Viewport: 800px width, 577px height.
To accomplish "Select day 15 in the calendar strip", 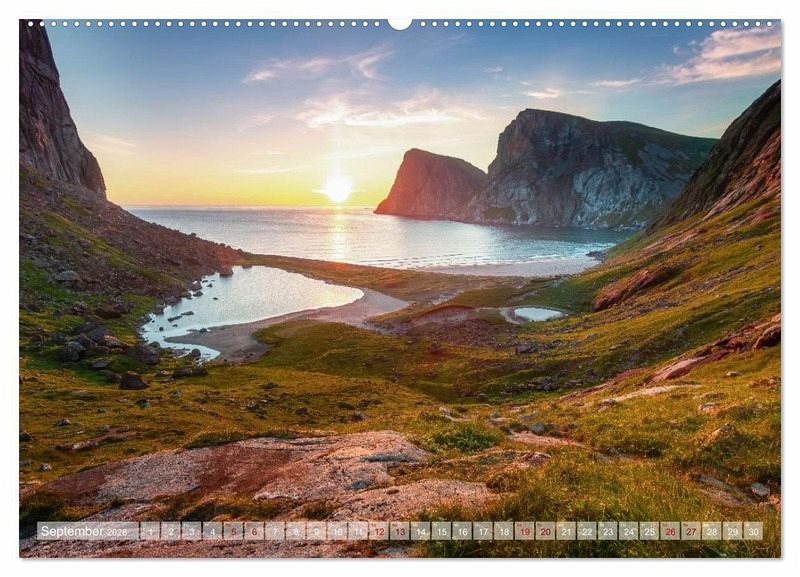I will (x=441, y=531).
